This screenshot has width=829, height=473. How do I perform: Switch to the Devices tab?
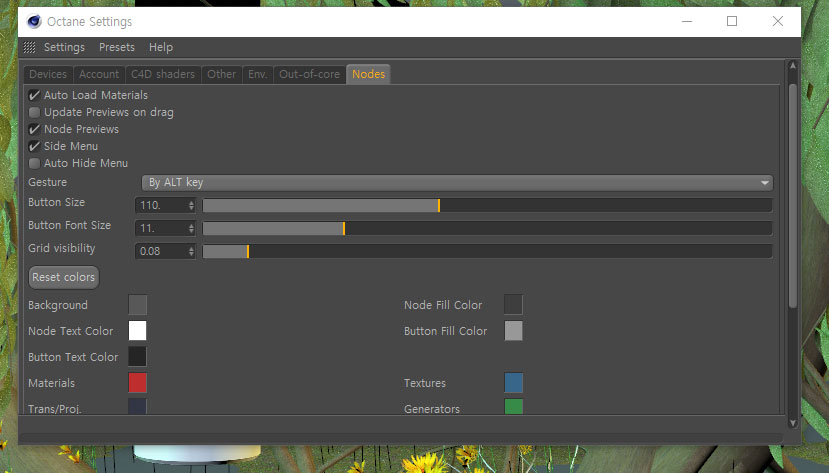(48, 74)
